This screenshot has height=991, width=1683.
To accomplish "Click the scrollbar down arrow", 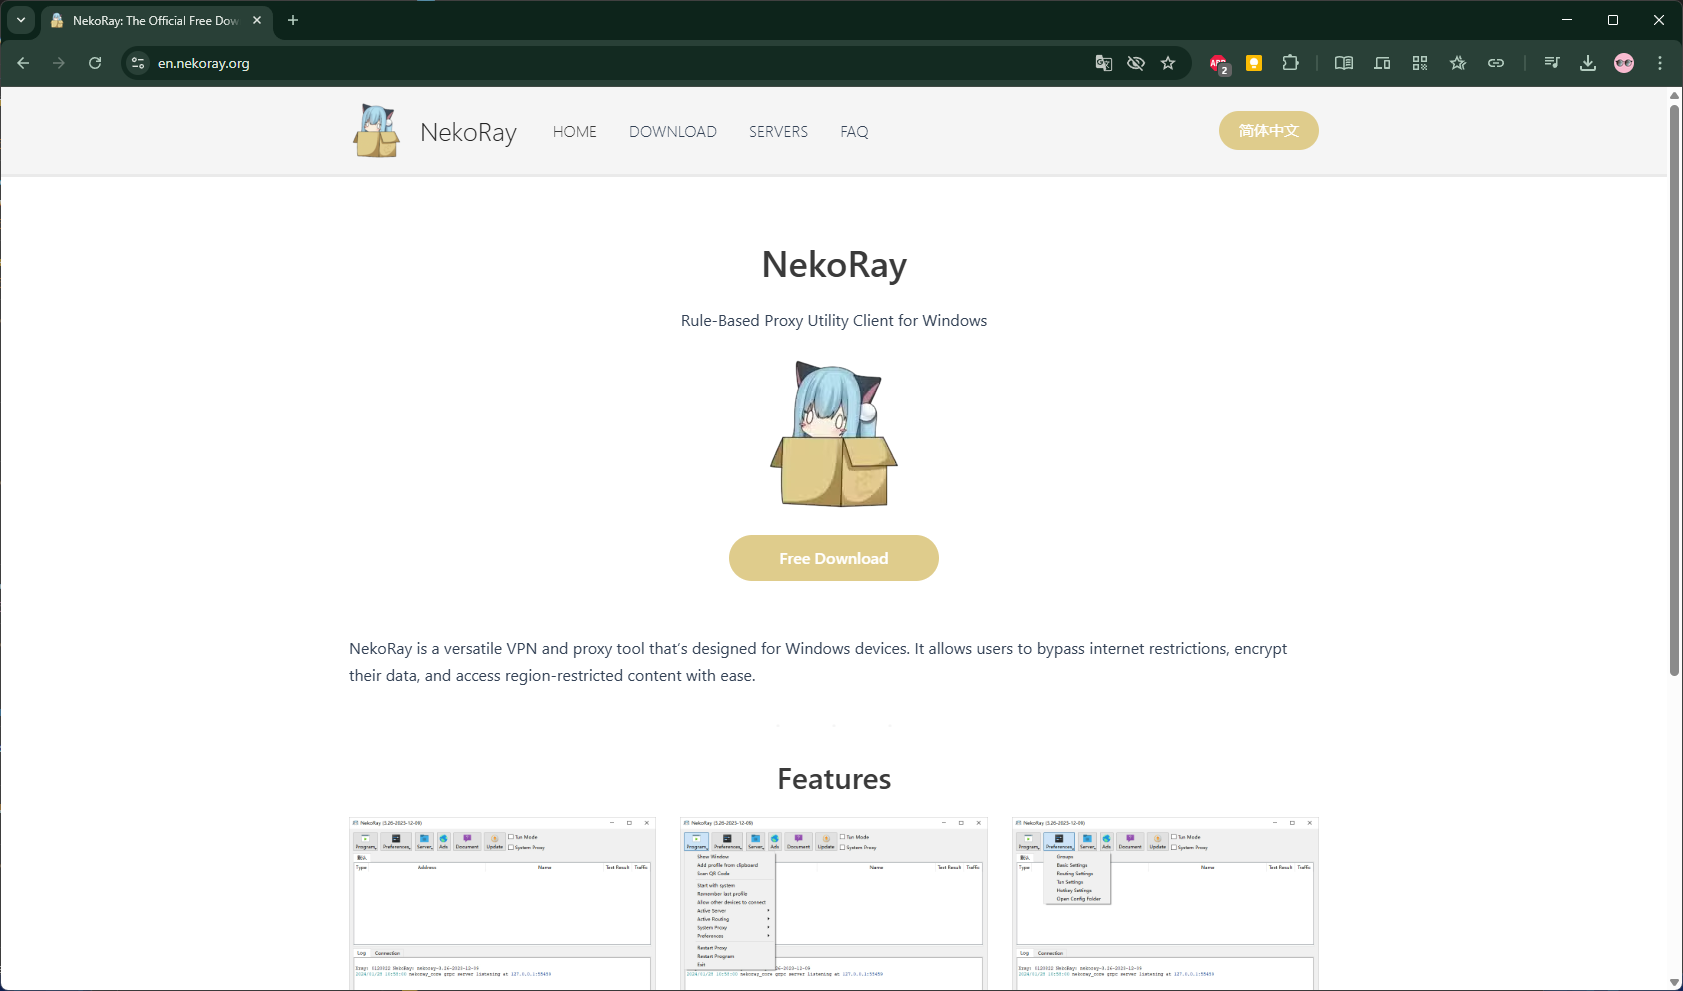I will tap(1674, 982).
